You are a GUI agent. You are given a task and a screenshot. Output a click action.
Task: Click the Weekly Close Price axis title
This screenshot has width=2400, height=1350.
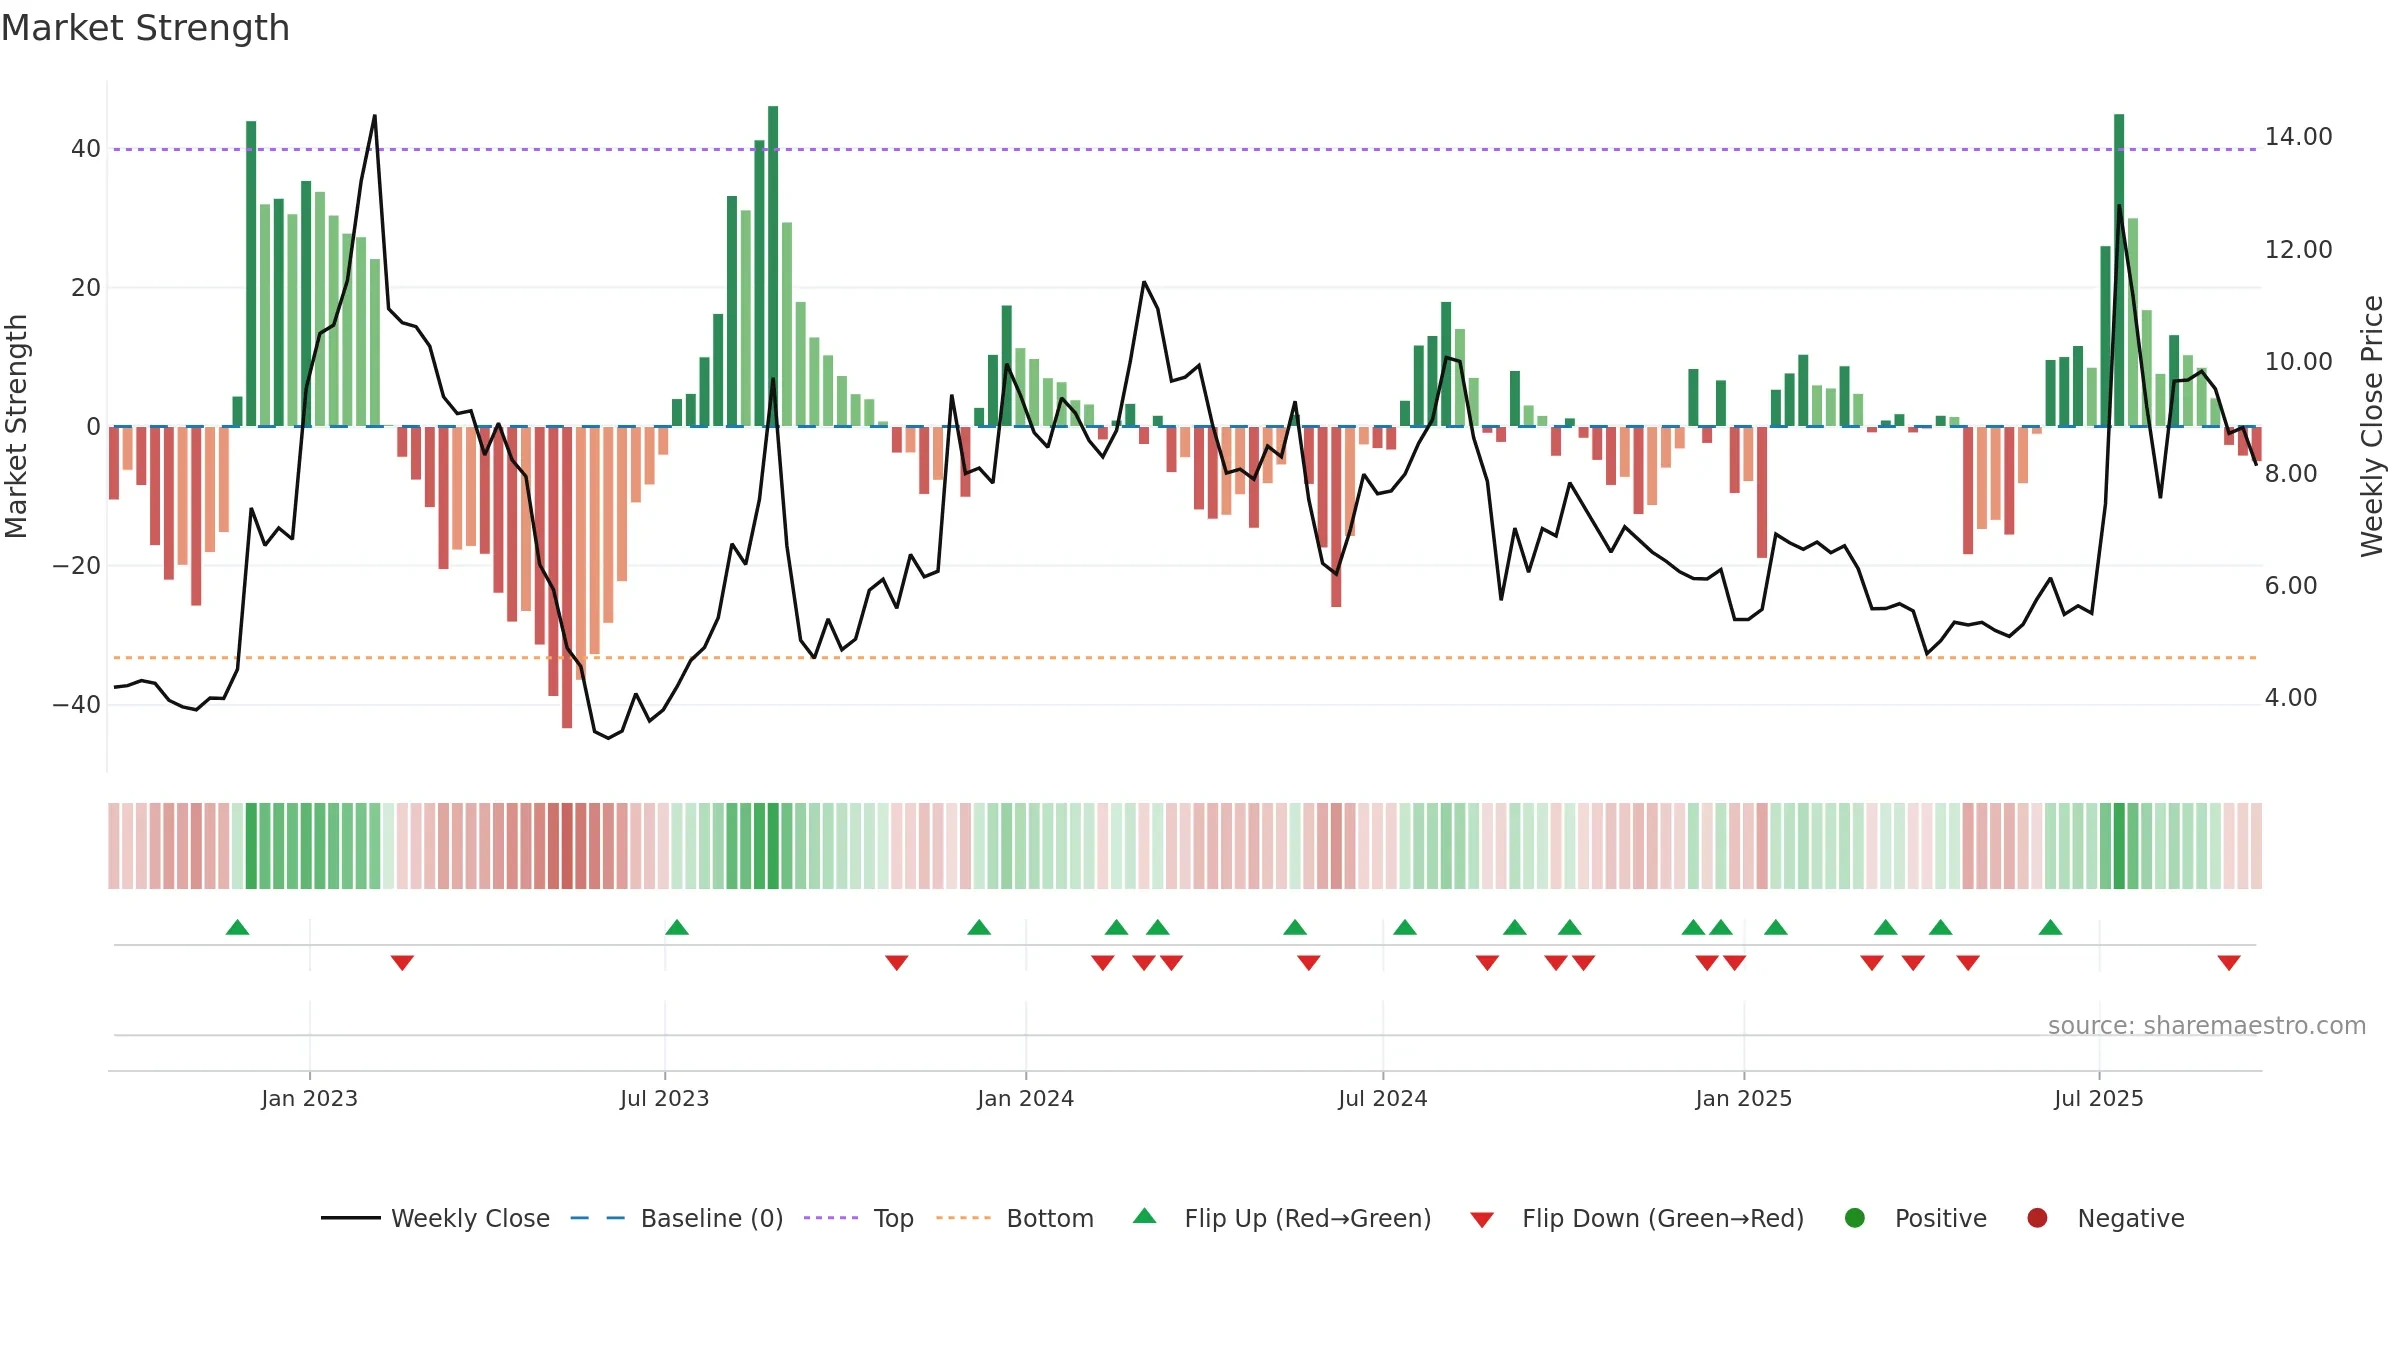tap(2372, 426)
